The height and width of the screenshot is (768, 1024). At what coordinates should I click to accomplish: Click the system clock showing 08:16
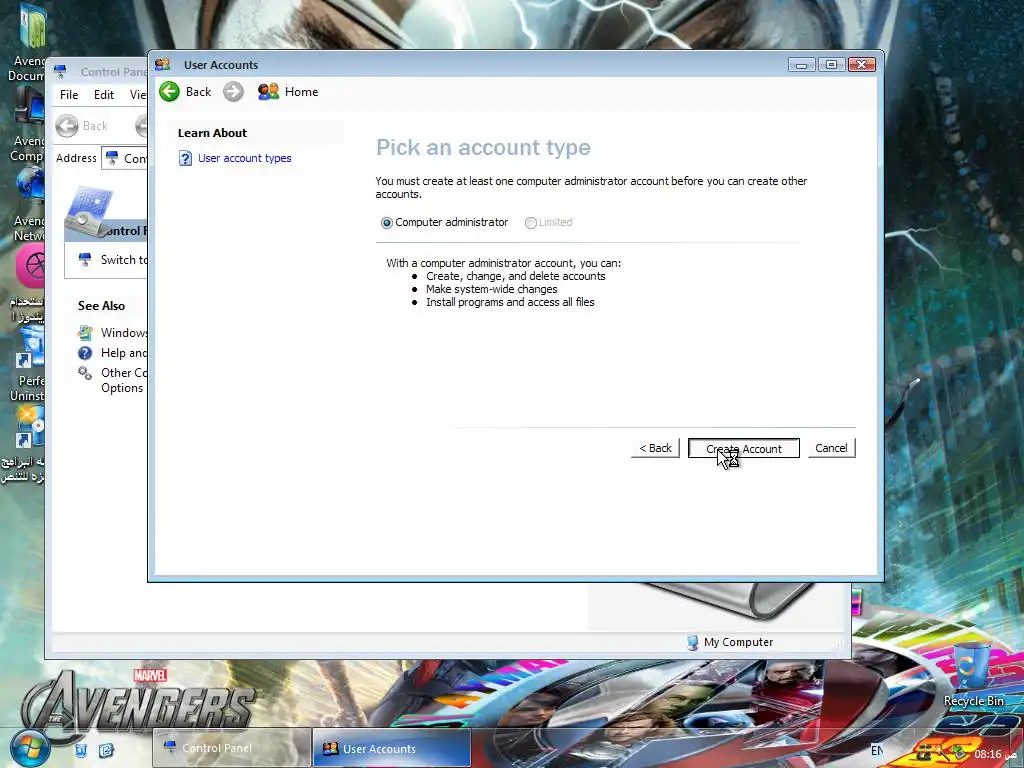pyautogui.click(x=987, y=754)
